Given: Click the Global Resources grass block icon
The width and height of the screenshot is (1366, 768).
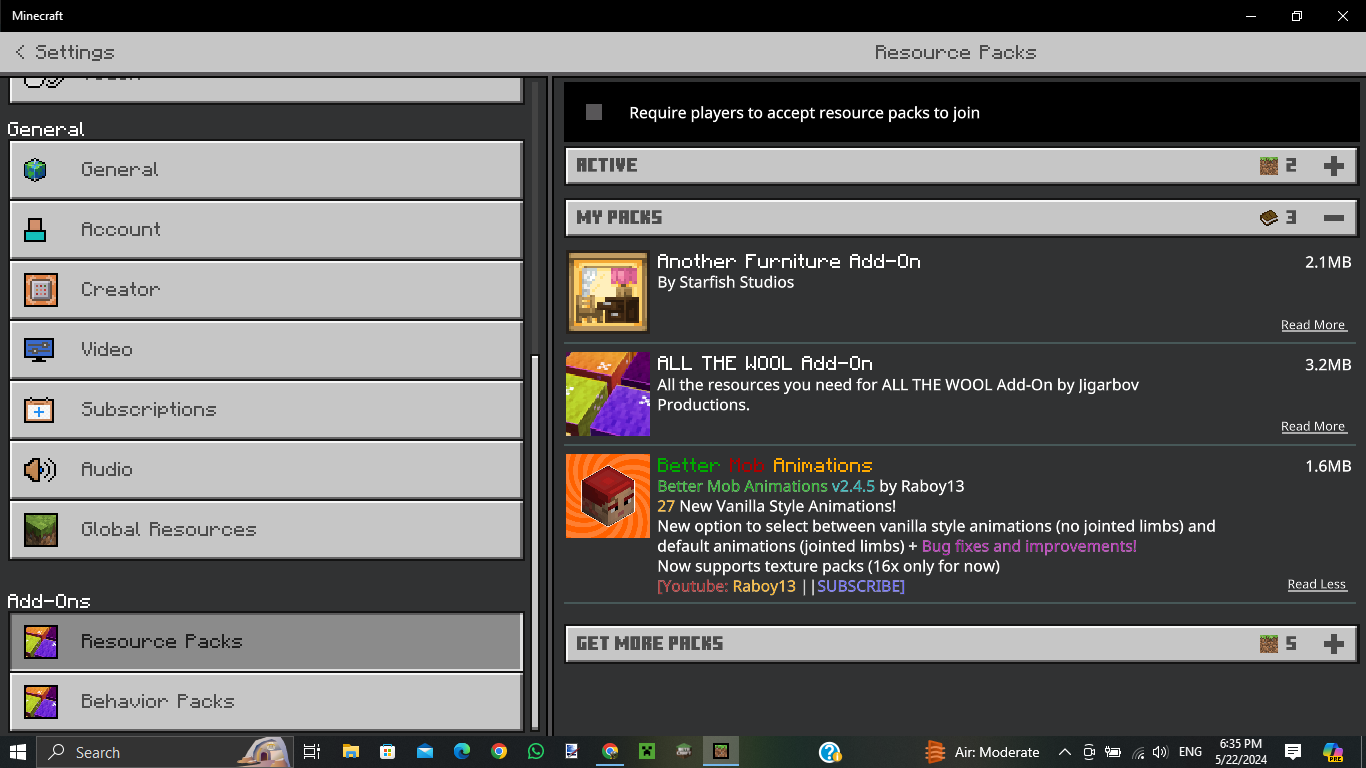Looking at the screenshot, I should (x=41, y=530).
